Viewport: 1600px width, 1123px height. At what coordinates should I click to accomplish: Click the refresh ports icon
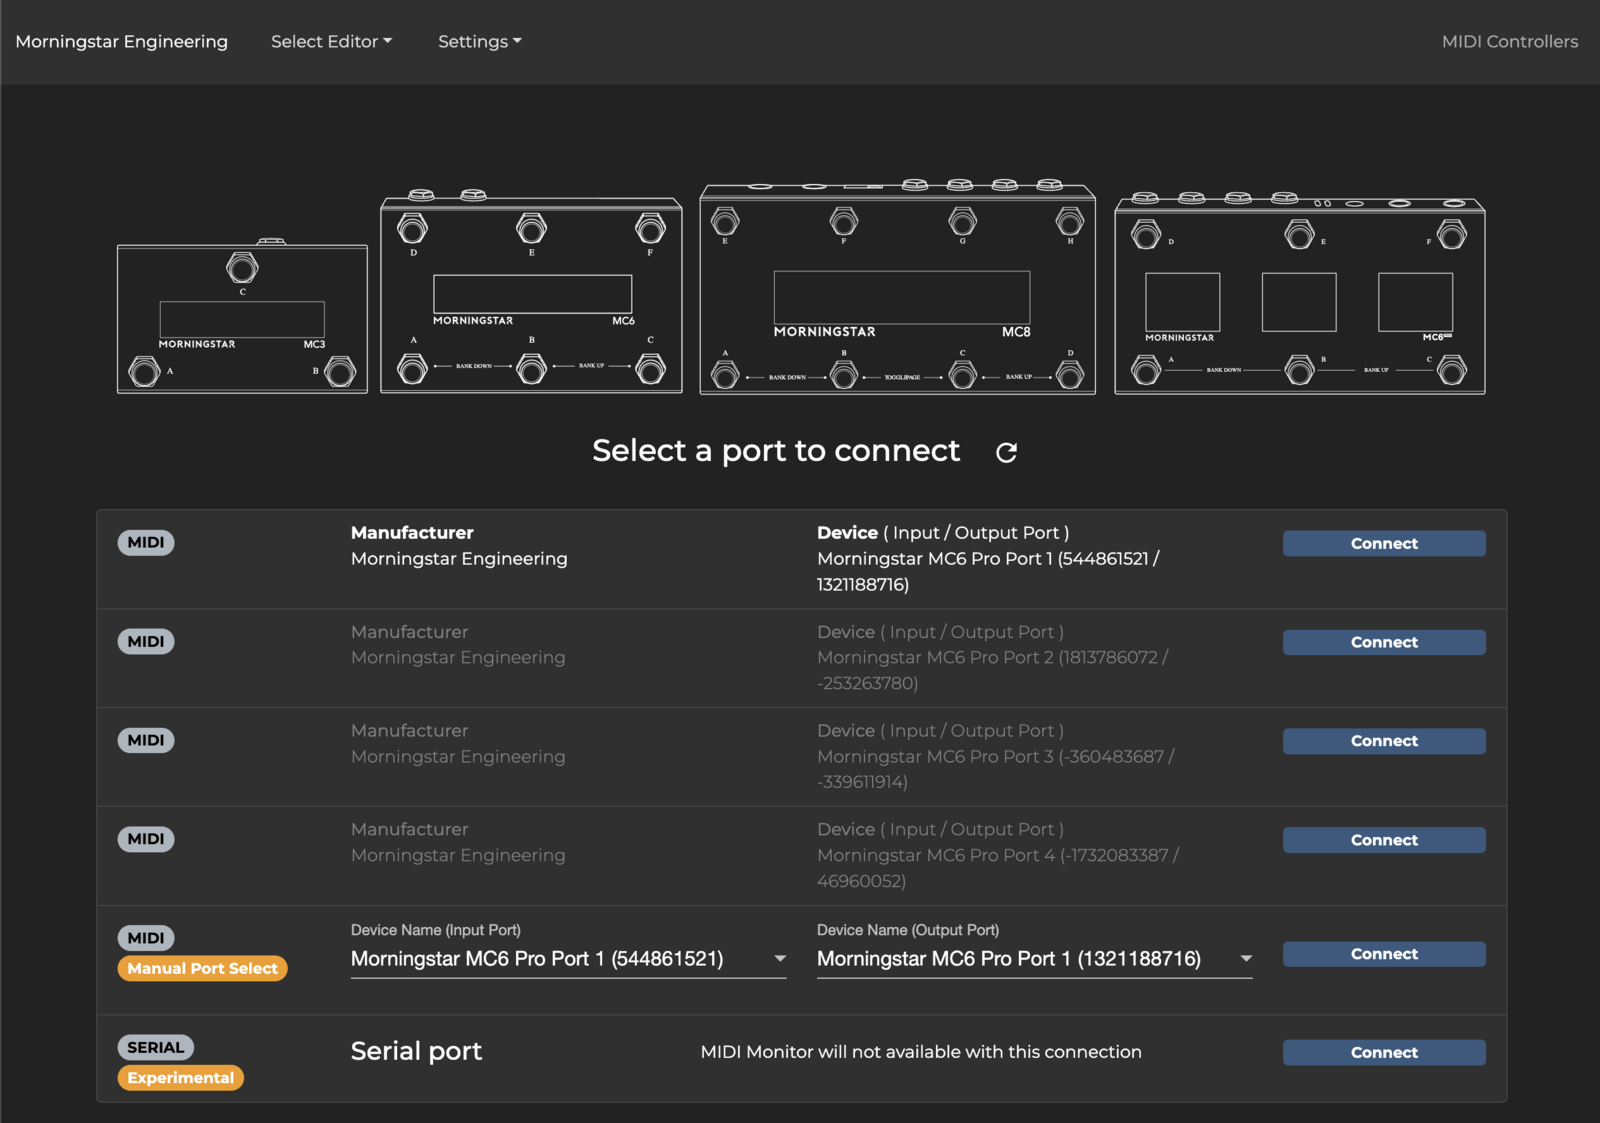(1006, 452)
